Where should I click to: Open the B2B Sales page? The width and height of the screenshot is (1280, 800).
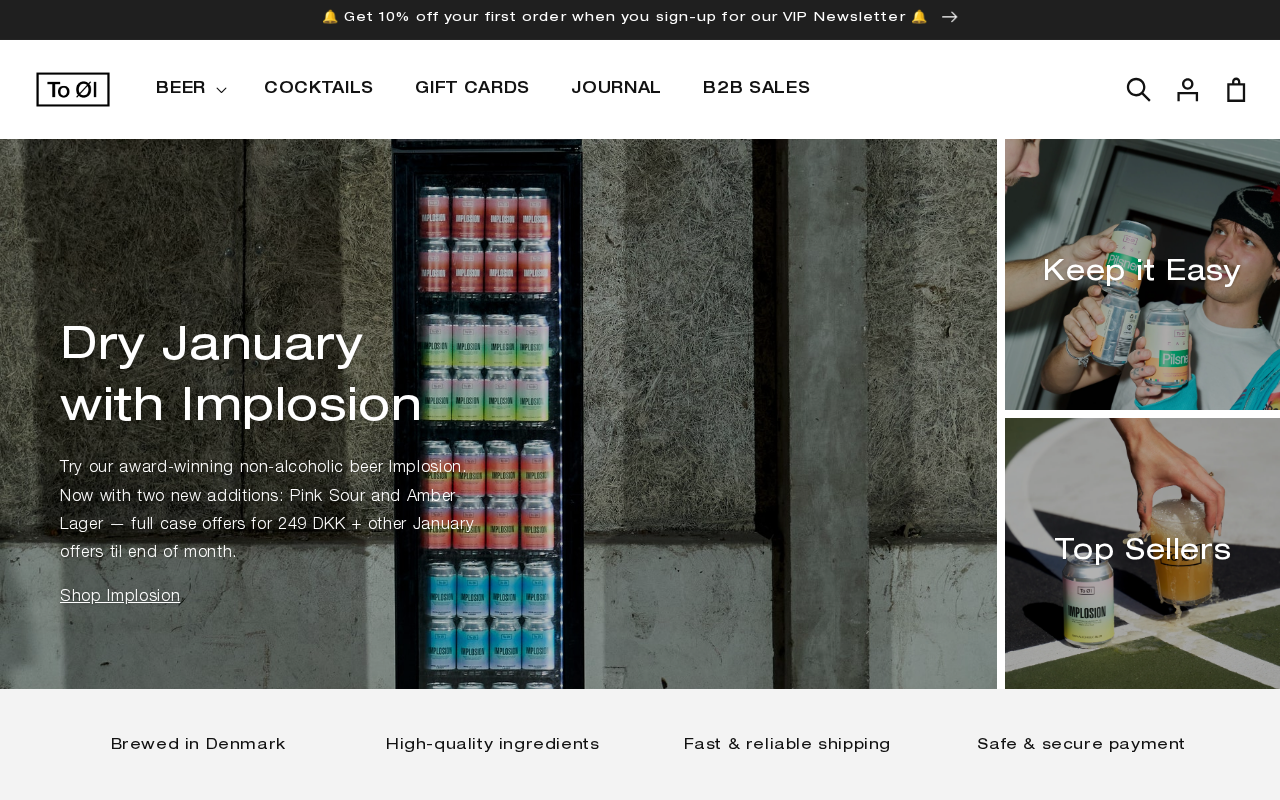coord(756,88)
